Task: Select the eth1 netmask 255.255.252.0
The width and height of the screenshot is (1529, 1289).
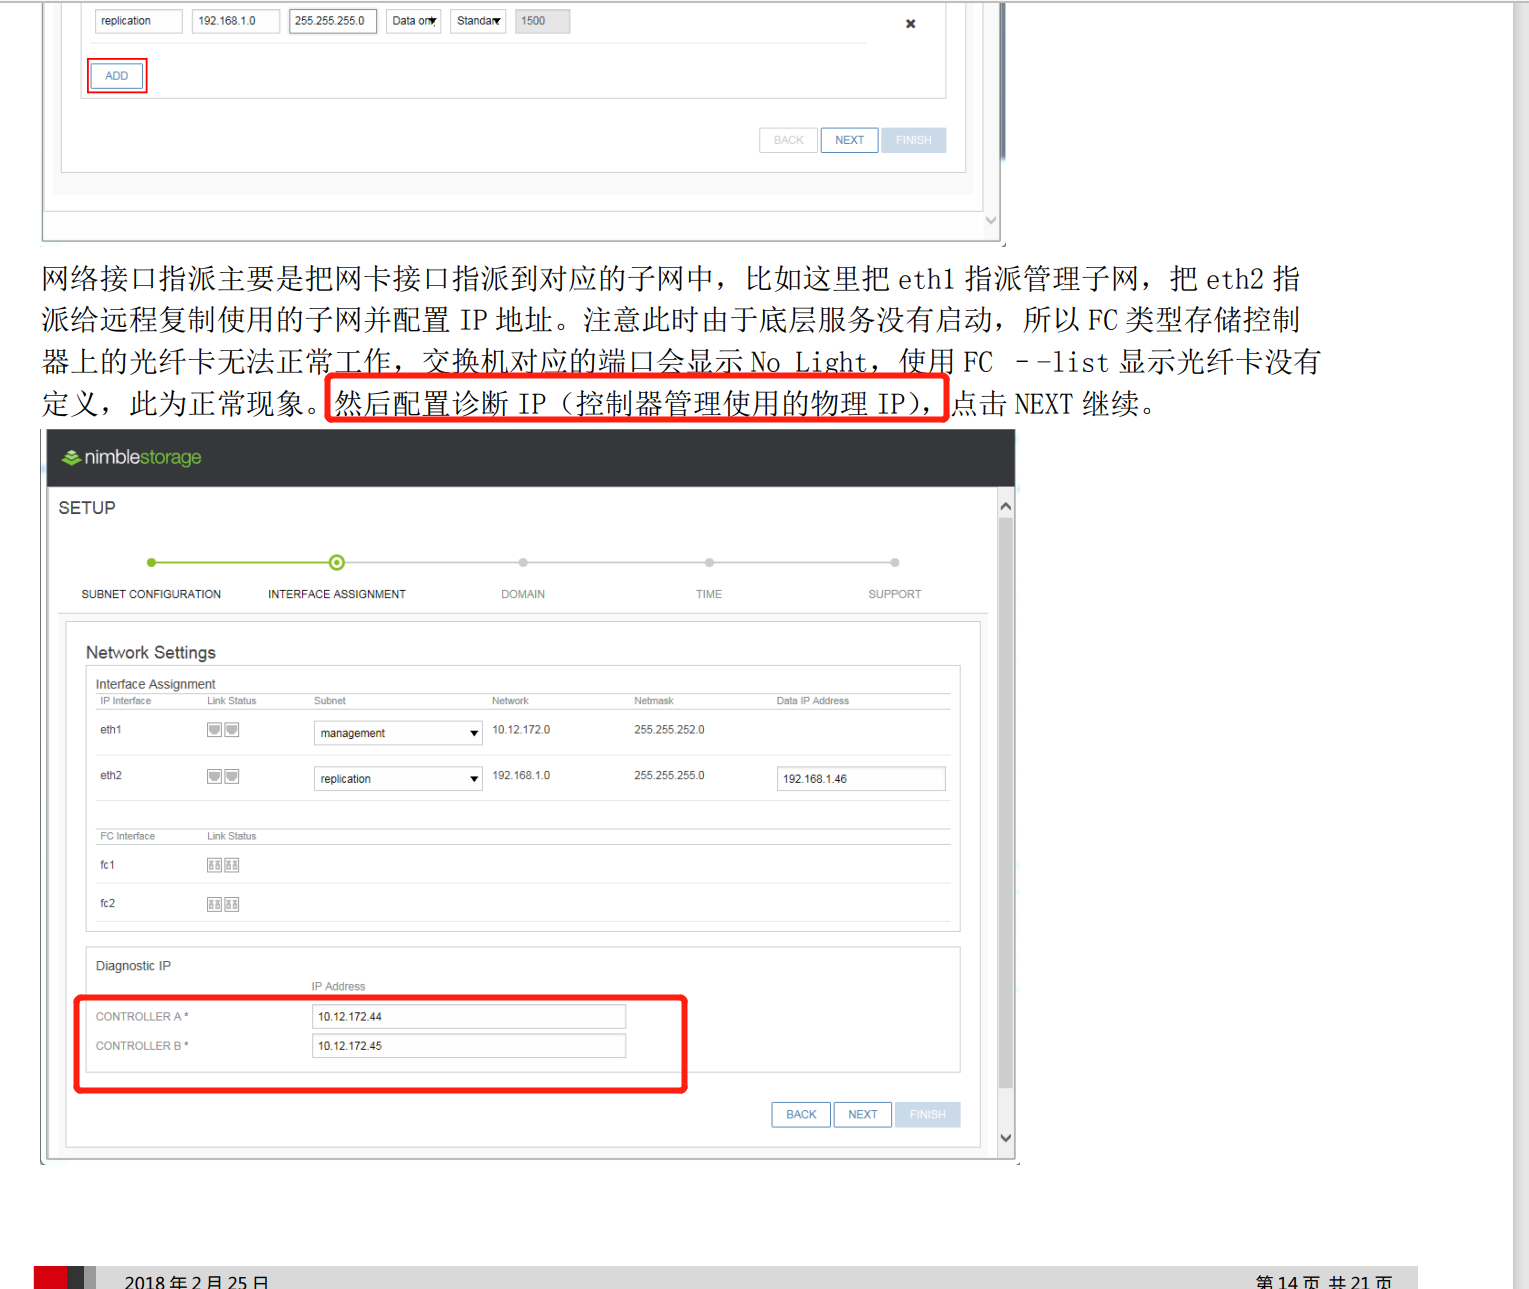Action: tap(669, 730)
